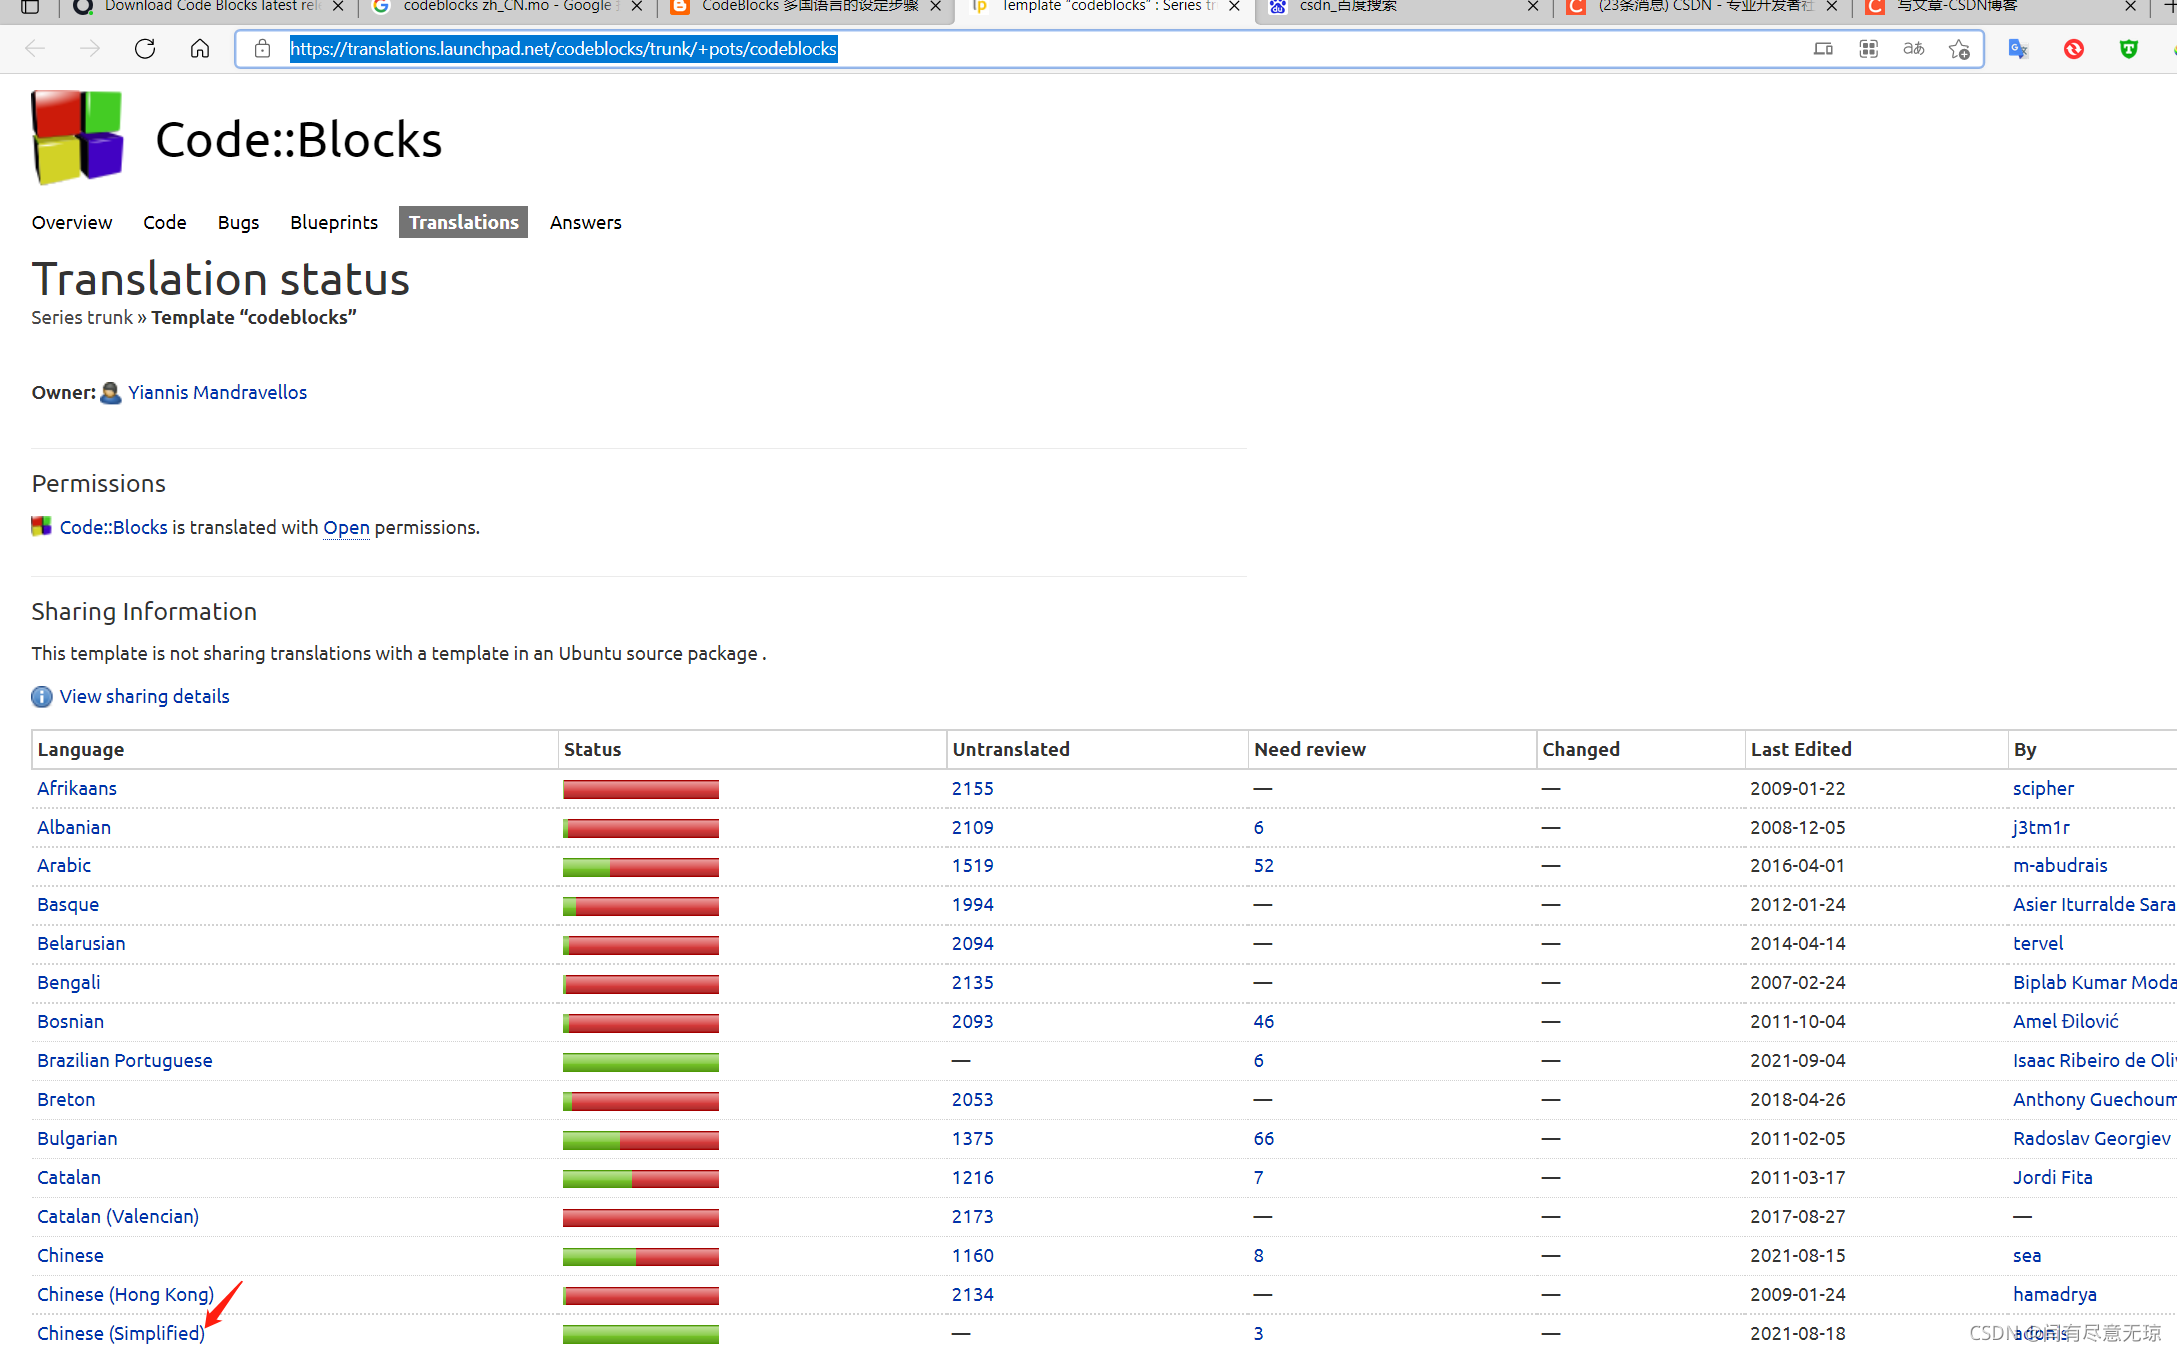Open the Translations tab
This screenshot has width=2177, height=1351.
(463, 222)
